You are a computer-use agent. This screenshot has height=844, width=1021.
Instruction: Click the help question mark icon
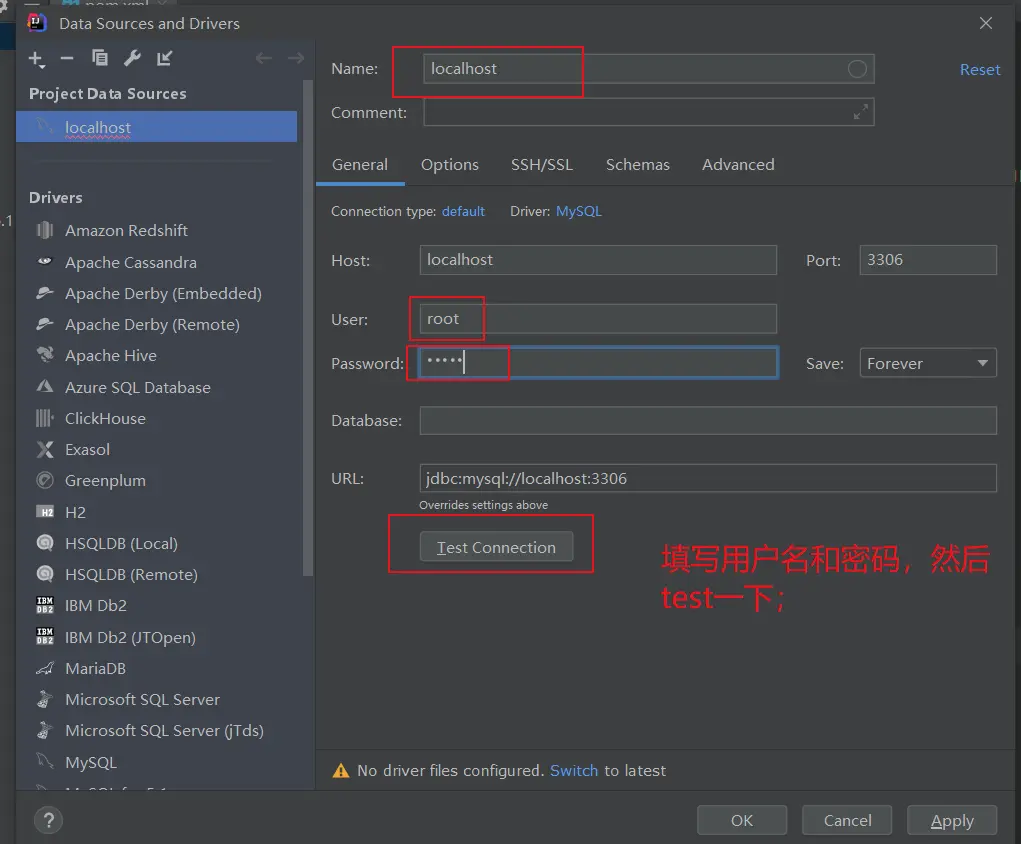[x=48, y=820]
